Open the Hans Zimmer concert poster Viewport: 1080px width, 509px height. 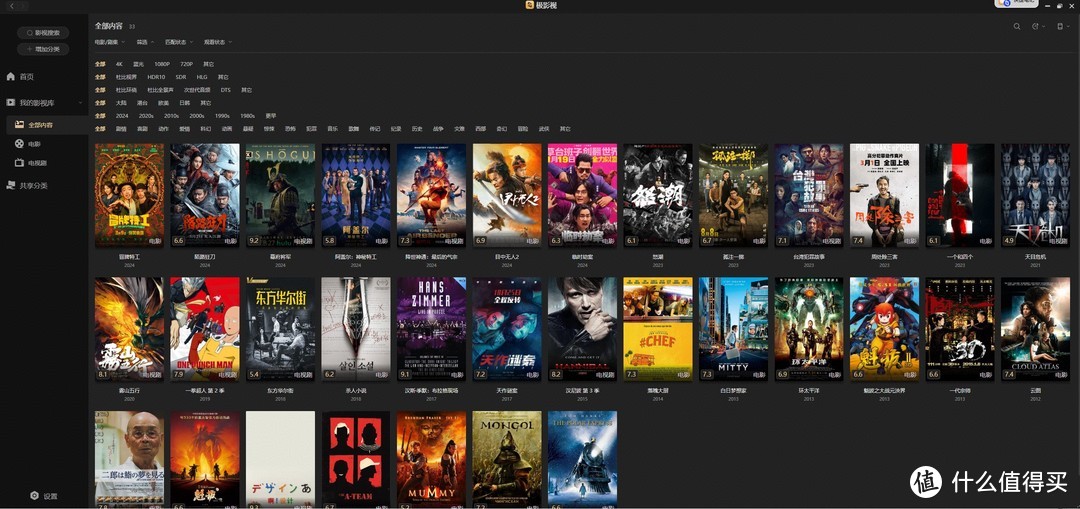pyautogui.click(x=431, y=329)
